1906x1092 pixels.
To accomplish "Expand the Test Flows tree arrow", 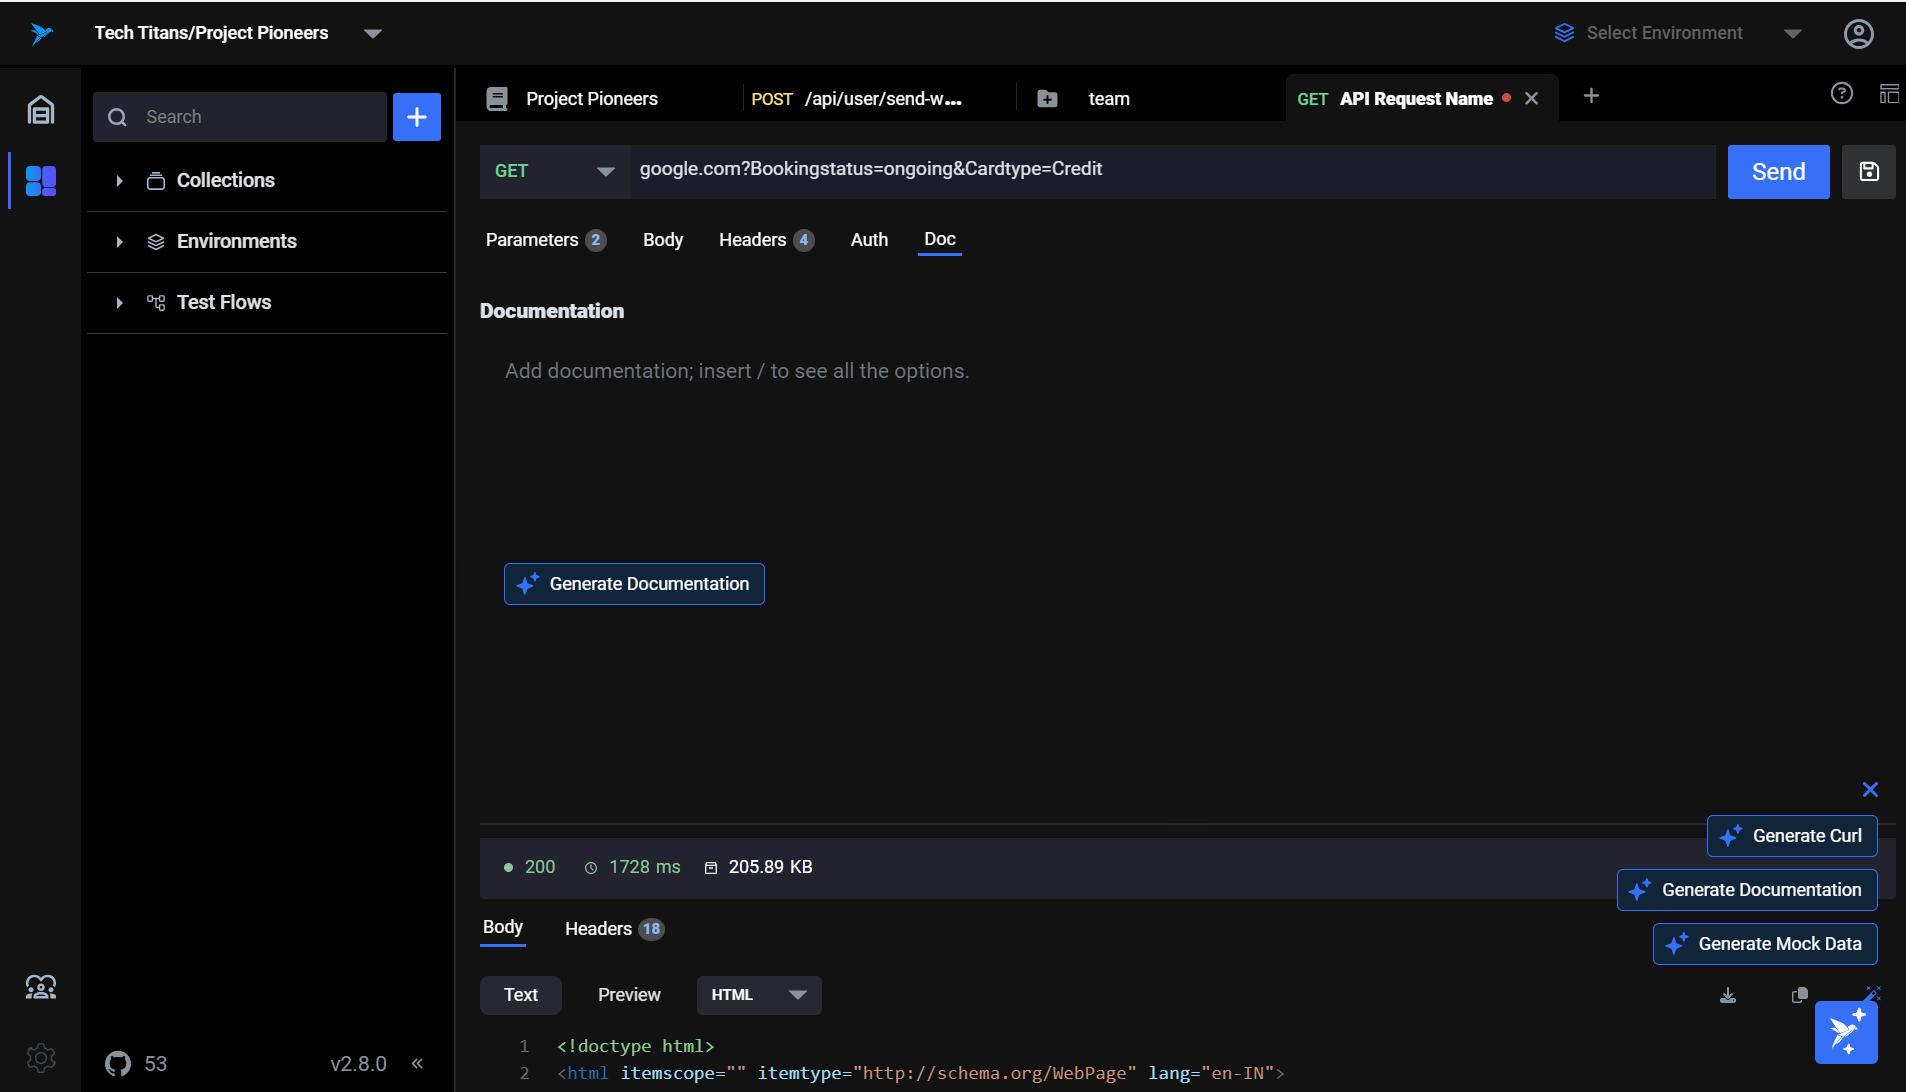I will tap(119, 303).
